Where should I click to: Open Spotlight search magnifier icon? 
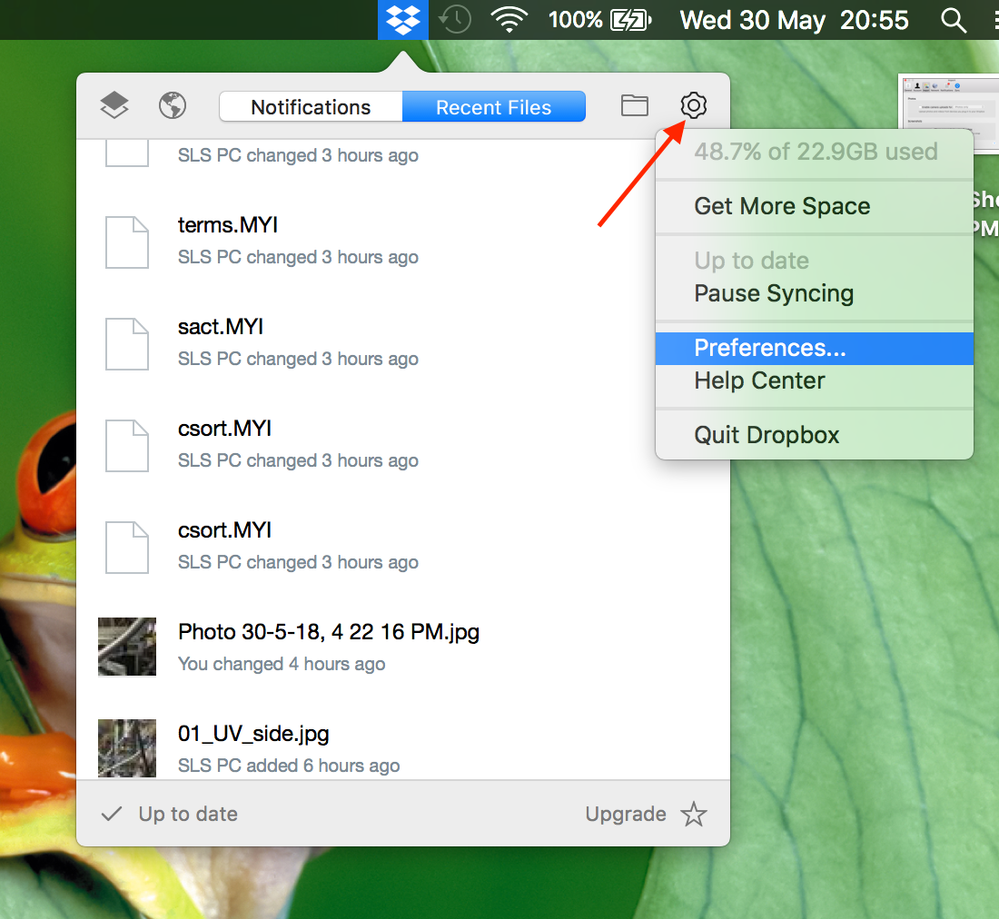coord(954,20)
